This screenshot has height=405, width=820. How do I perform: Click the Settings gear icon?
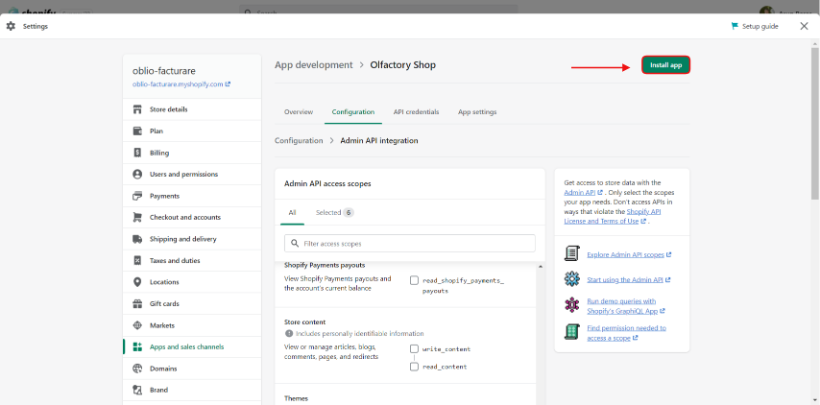pyautogui.click(x=11, y=26)
